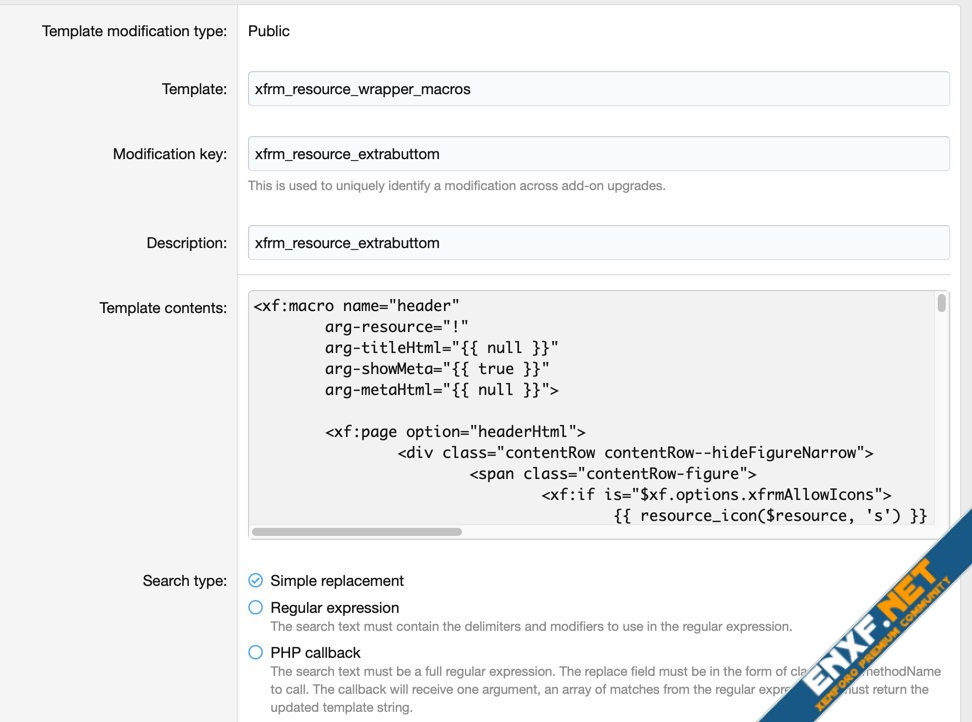Click the Description input field
The height and width of the screenshot is (722, 972).
click(598, 243)
